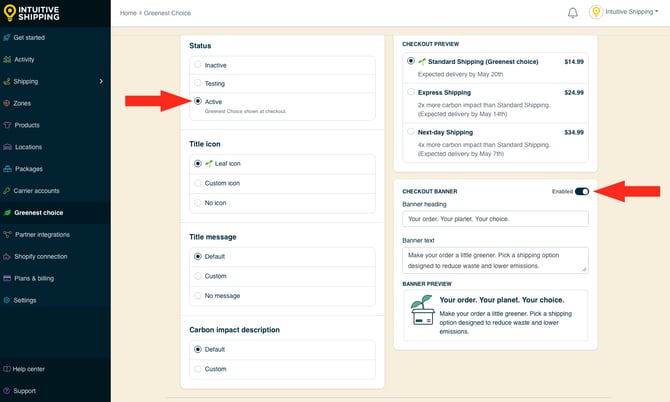The width and height of the screenshot is (670, 402).
Task: Select Default carbon impact description
Action: (x=197, y=349)
